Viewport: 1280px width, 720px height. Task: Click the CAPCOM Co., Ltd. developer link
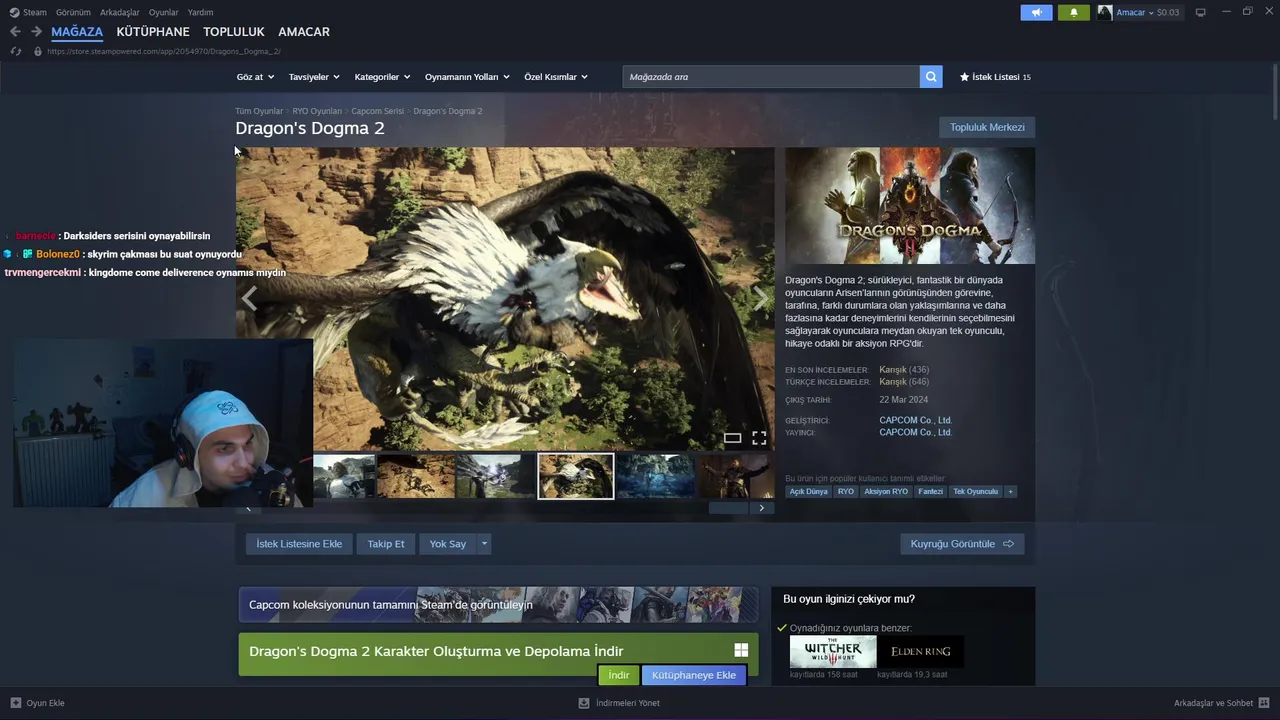[915, 420]
